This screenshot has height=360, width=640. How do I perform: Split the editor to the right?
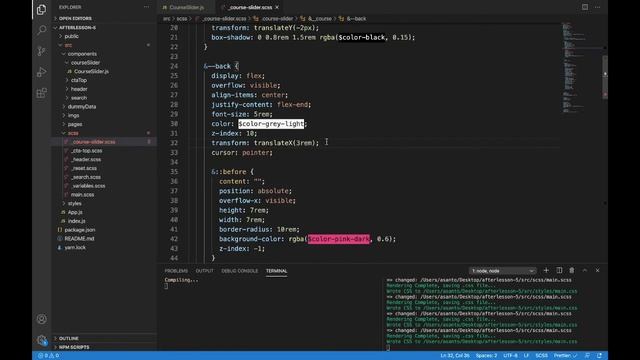pos(585,7)
